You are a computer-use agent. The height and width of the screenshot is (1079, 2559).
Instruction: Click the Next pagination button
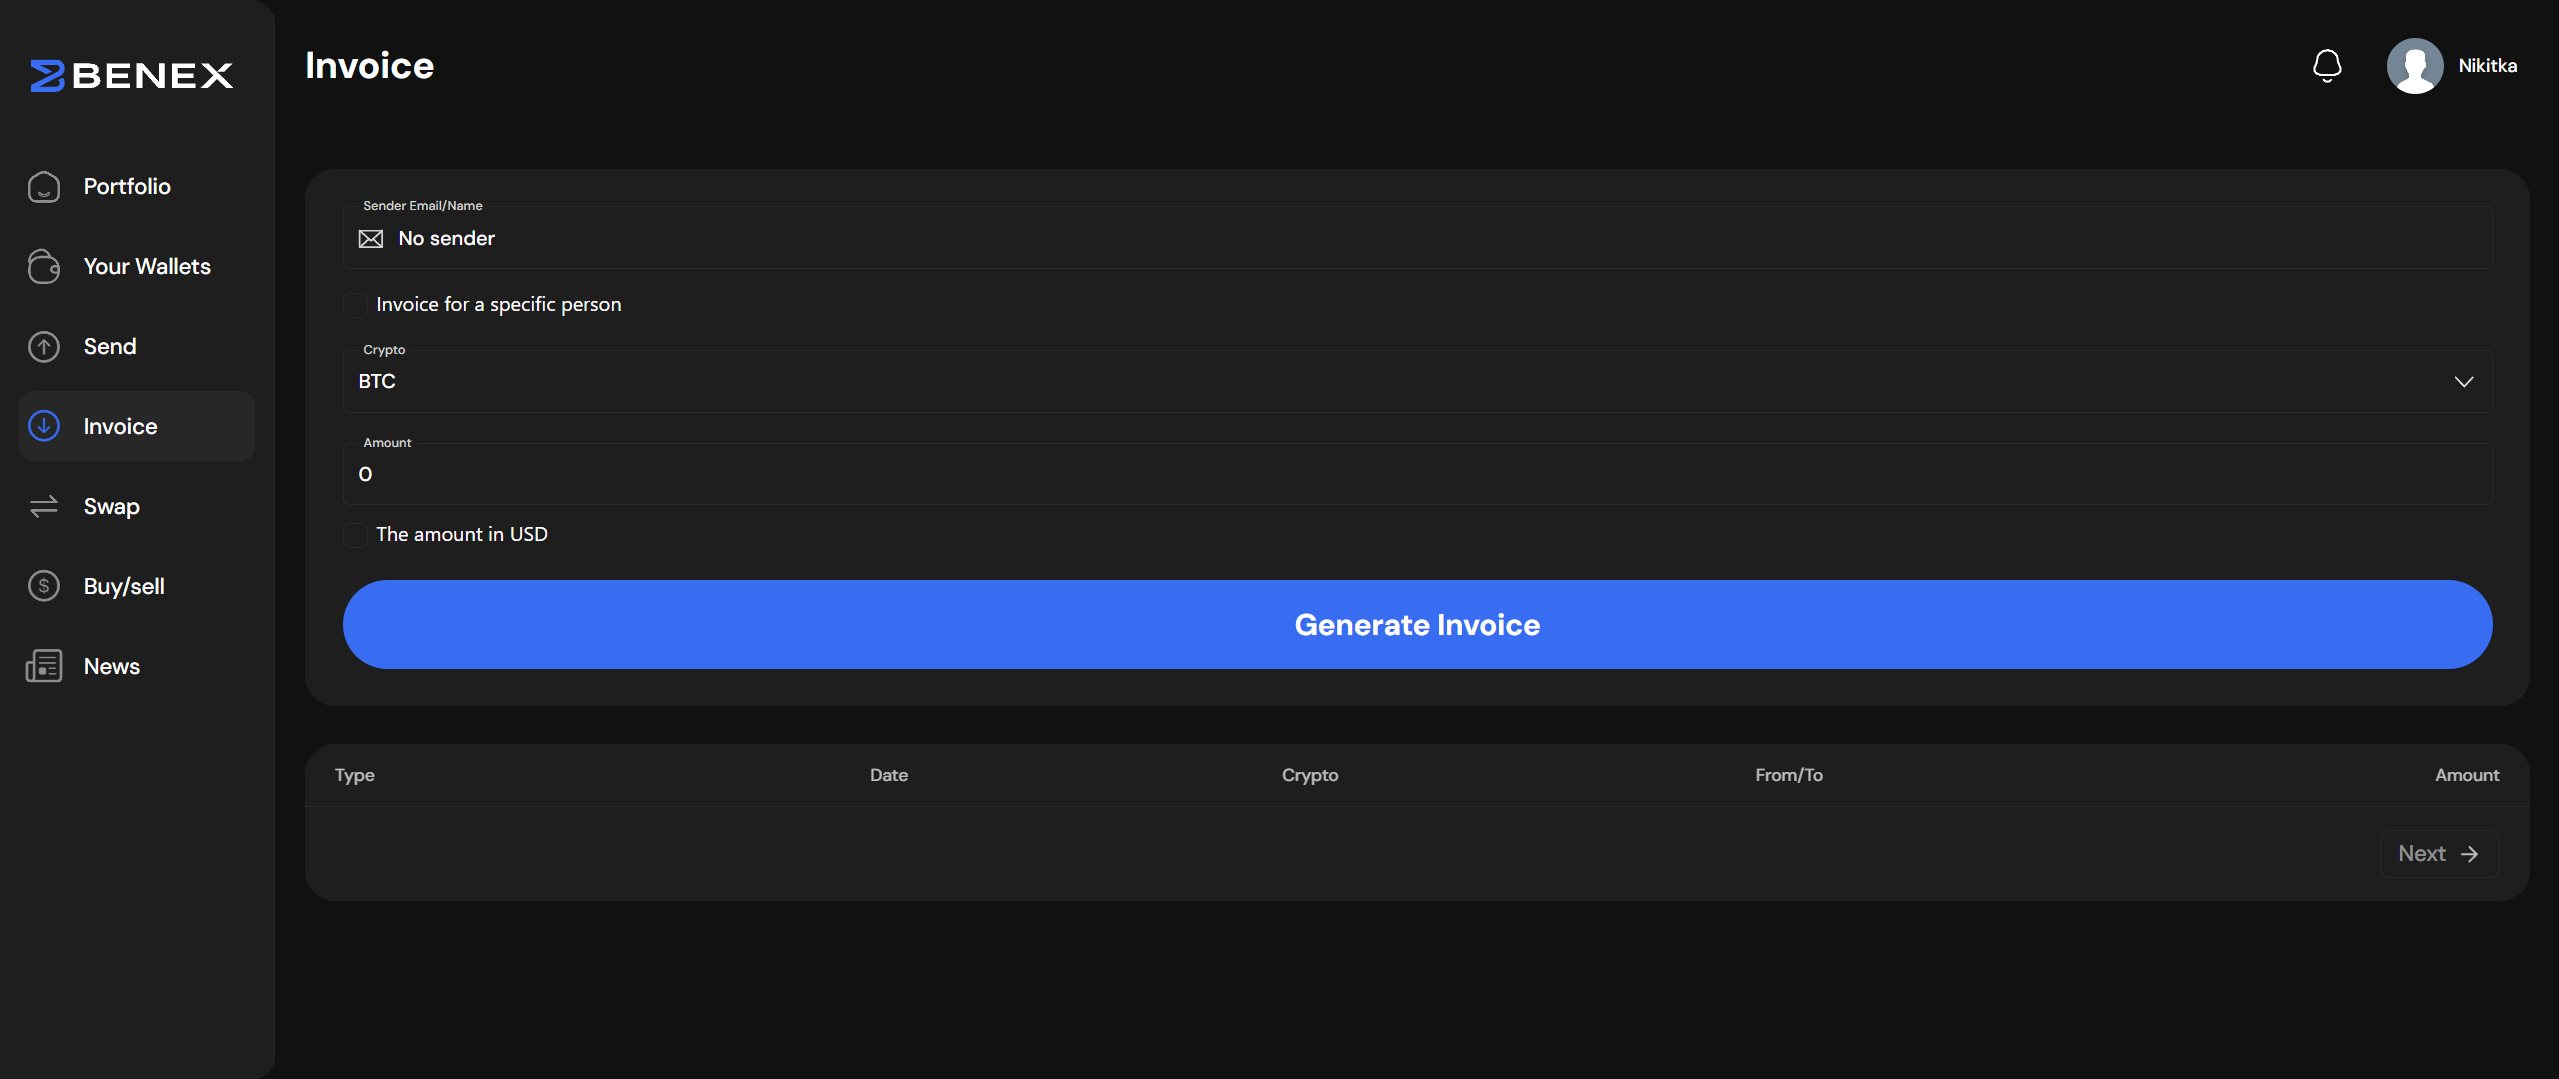pos(2439,854)
